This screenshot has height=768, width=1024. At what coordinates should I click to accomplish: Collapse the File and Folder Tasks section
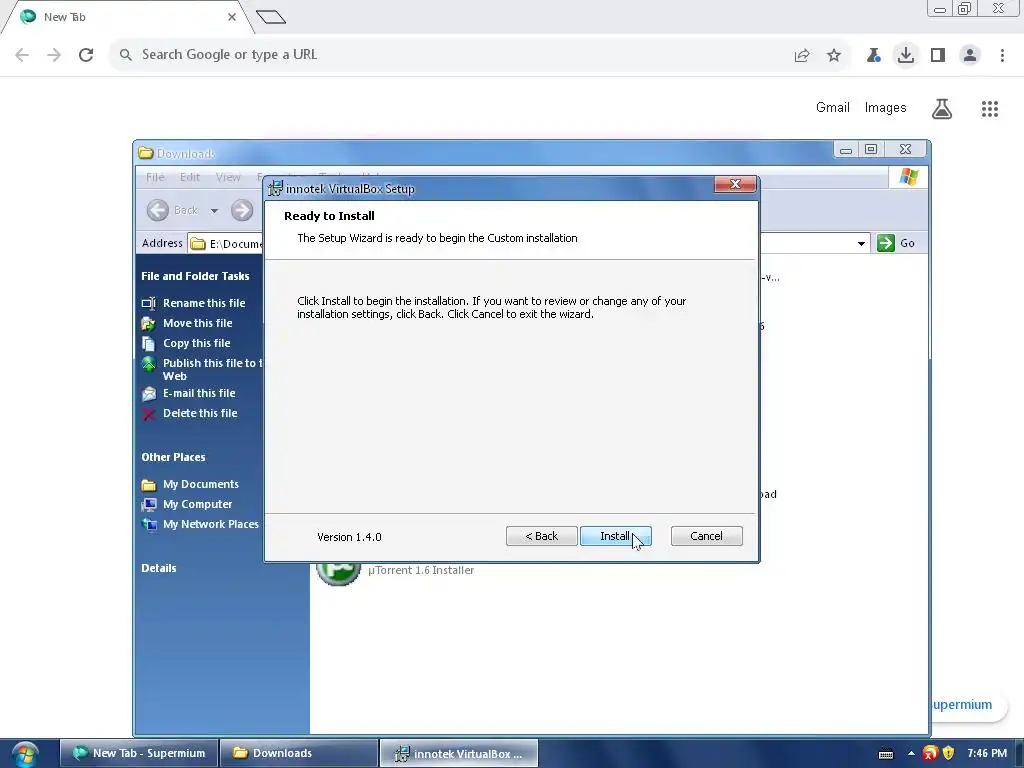coord(195,276)
